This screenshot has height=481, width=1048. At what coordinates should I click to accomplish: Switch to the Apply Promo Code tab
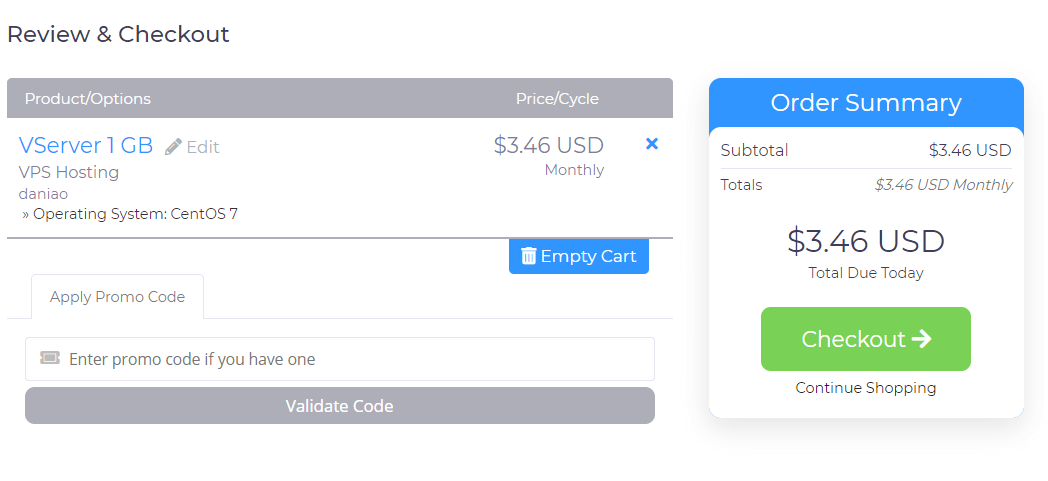point(118,297)
